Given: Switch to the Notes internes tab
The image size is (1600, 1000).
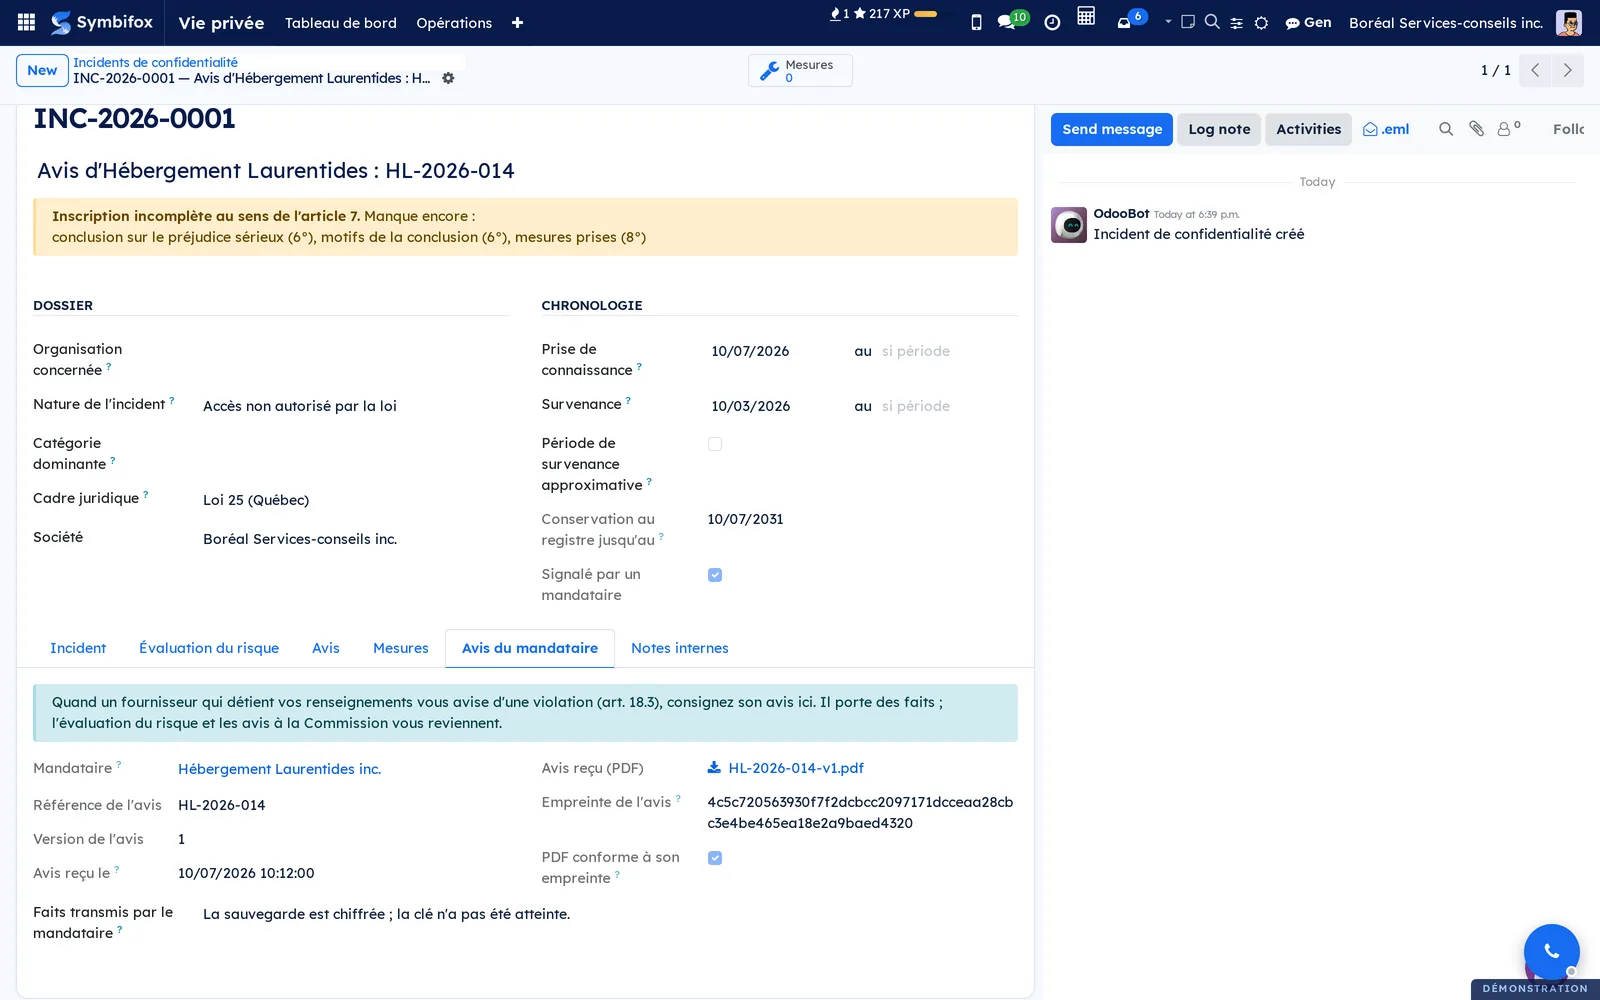Looking at the screenshot, I should click(x=680, y=648).
